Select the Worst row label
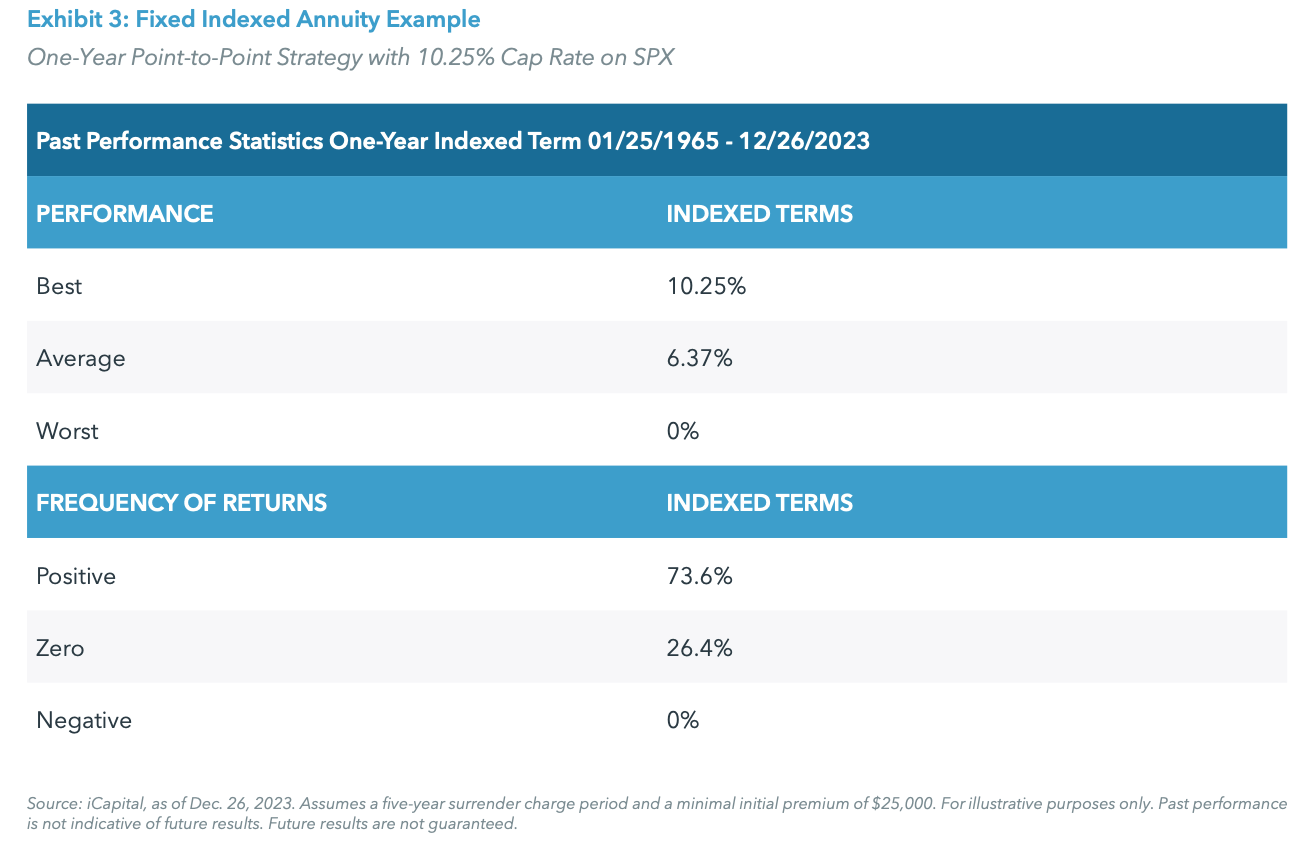The image size is (1311, 847). (x=67, y=431)
